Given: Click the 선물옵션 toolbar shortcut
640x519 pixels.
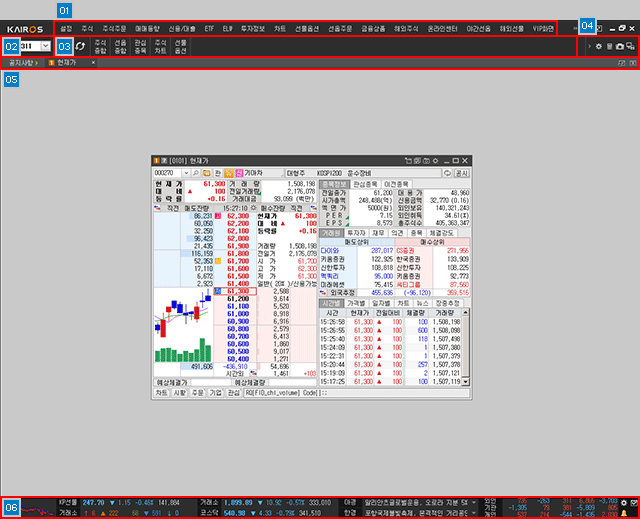Looking at the screenshot, I should [x=180, y=47].
